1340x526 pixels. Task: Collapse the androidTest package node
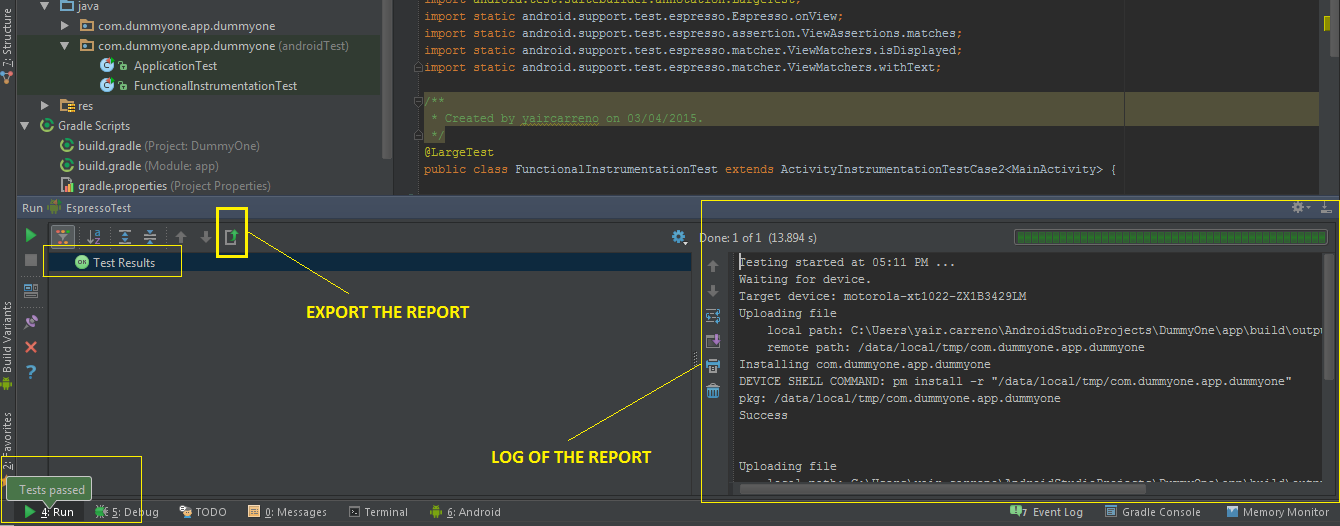tap(65, 46)
